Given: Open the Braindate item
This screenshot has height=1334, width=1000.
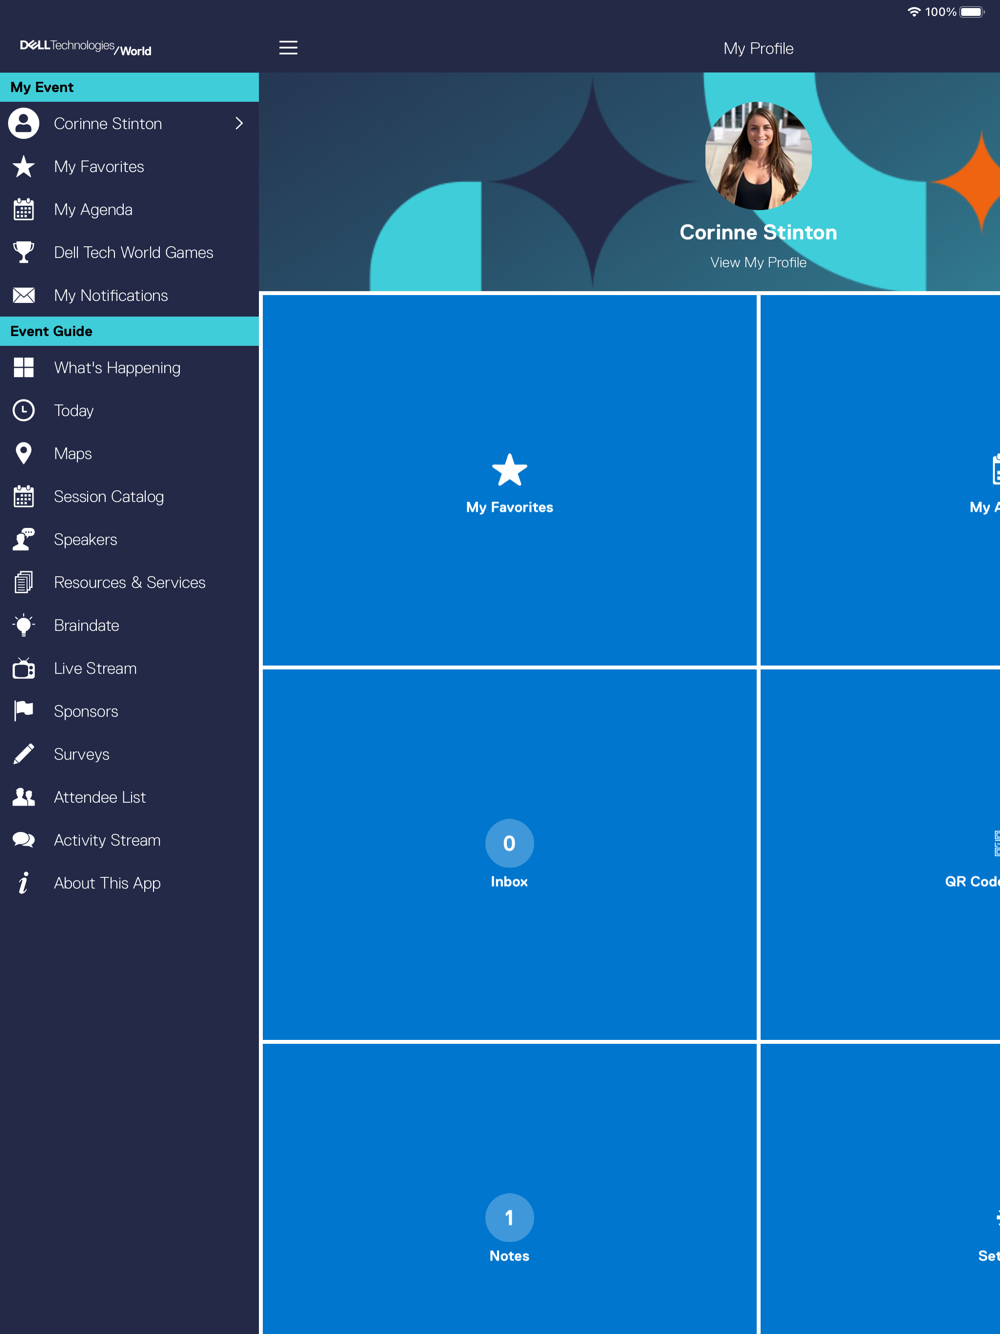Looking at the screenshot, I should (x=129, y=625).
